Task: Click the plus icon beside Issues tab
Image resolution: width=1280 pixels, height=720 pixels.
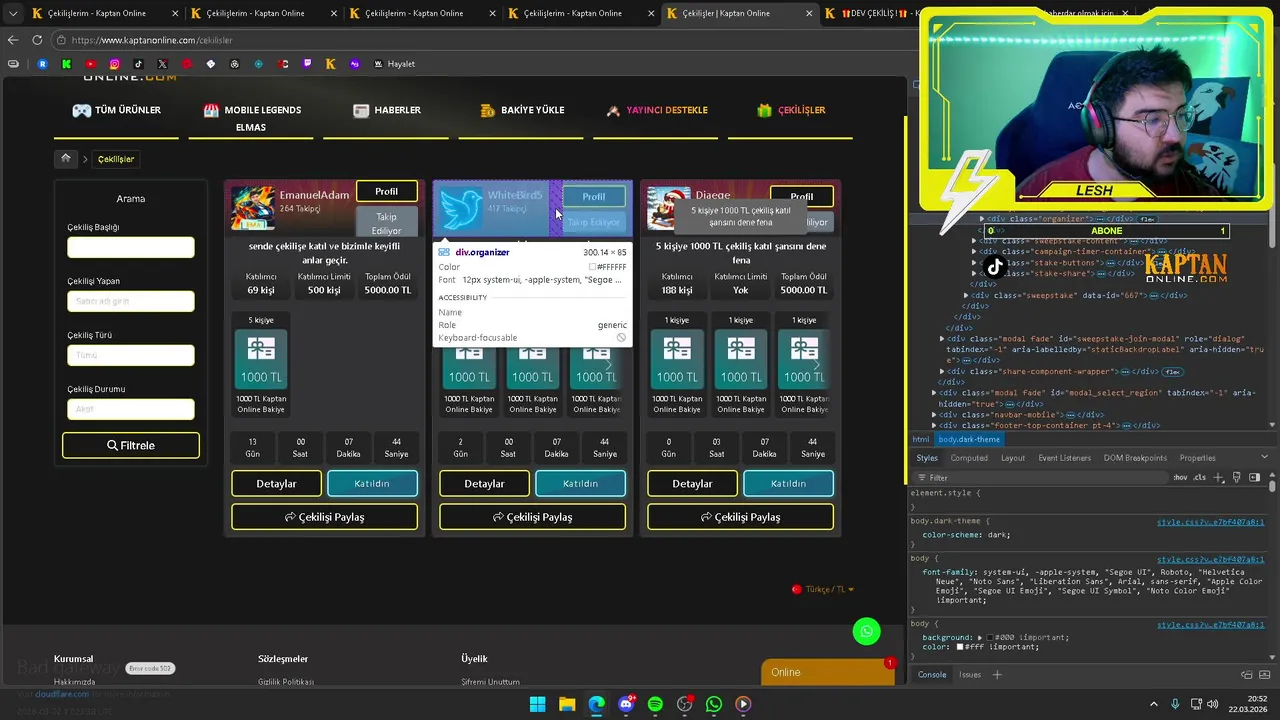Action: (997, 675)
